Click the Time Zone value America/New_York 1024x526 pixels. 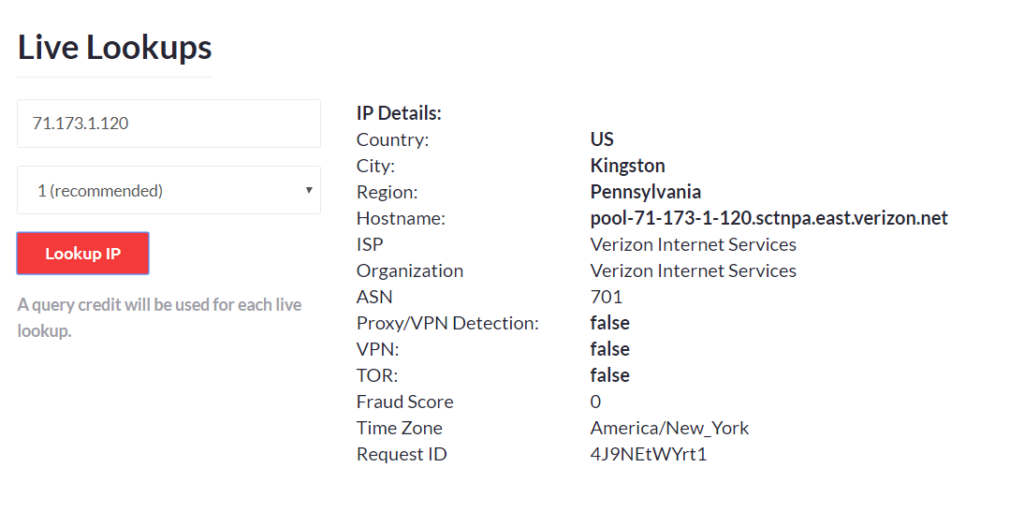[x=669, y=428]
